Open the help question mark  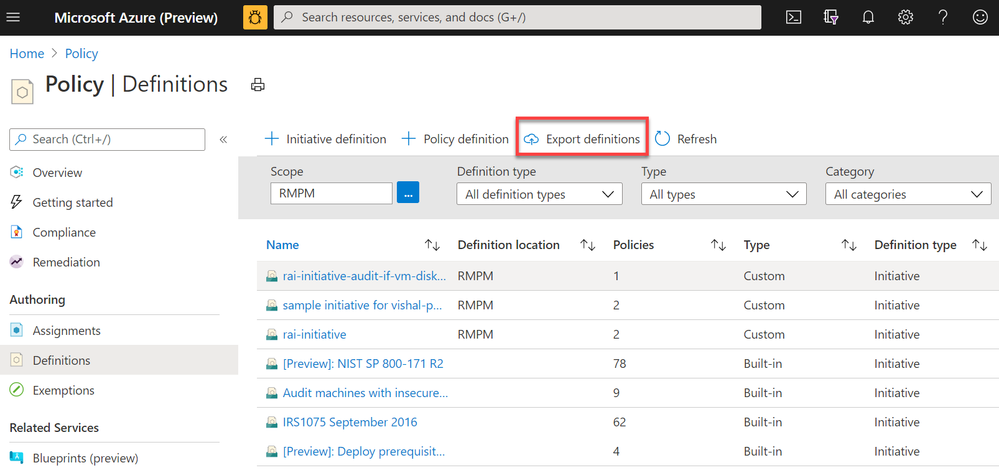944,18
